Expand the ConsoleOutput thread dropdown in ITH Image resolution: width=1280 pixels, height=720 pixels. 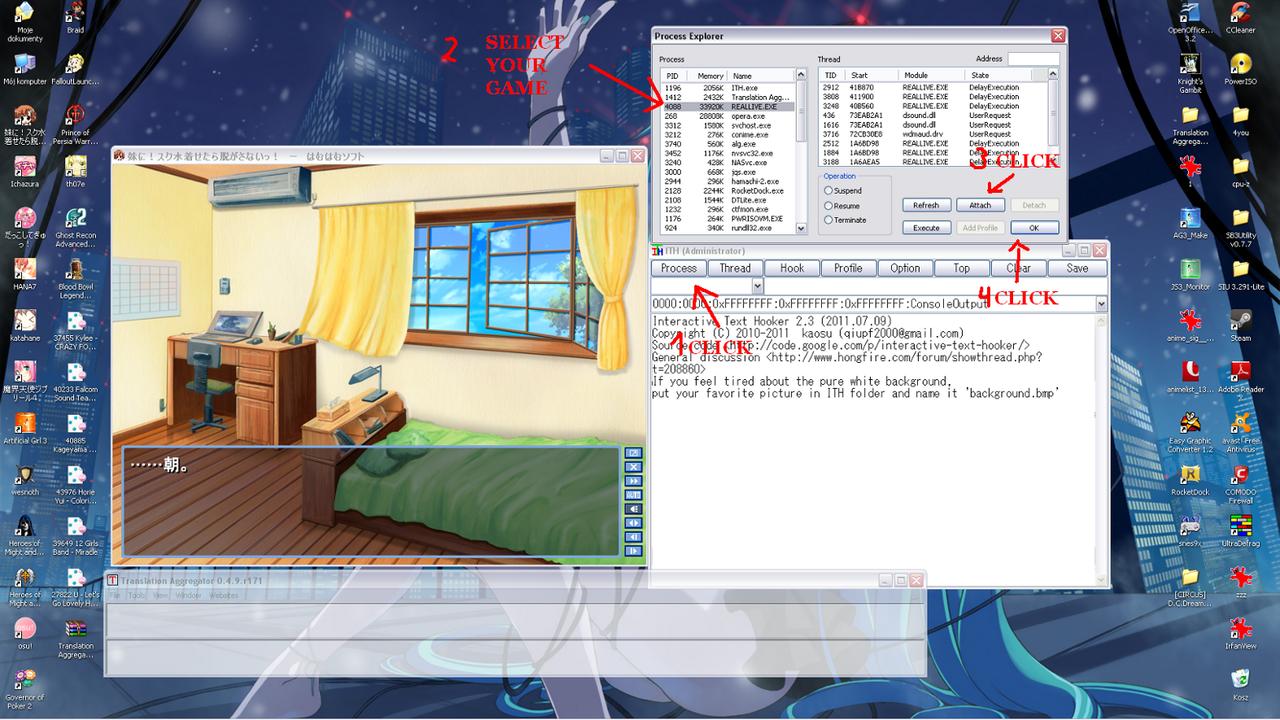(1101, 303)
